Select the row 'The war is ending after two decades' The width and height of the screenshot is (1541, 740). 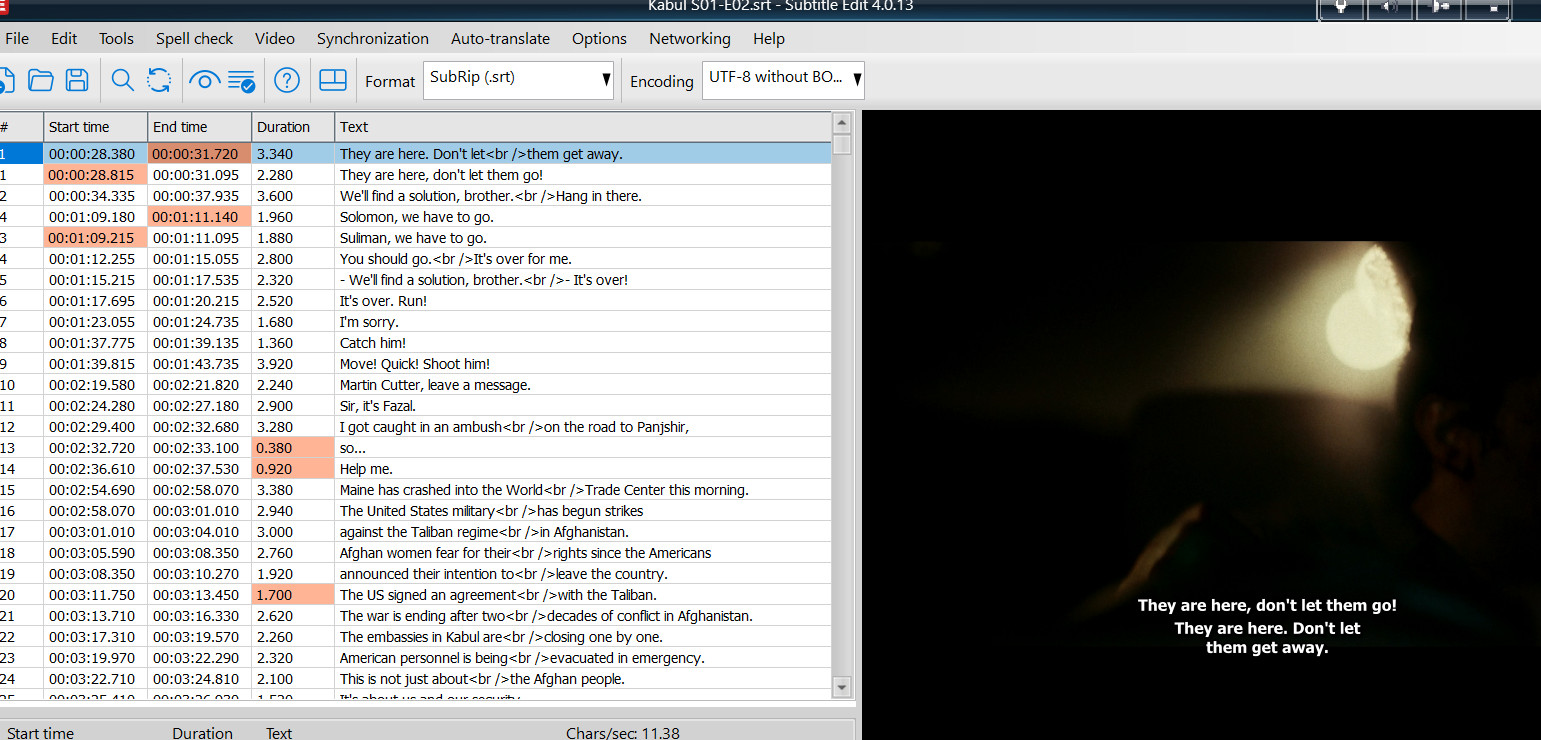(x=416, y=616)
